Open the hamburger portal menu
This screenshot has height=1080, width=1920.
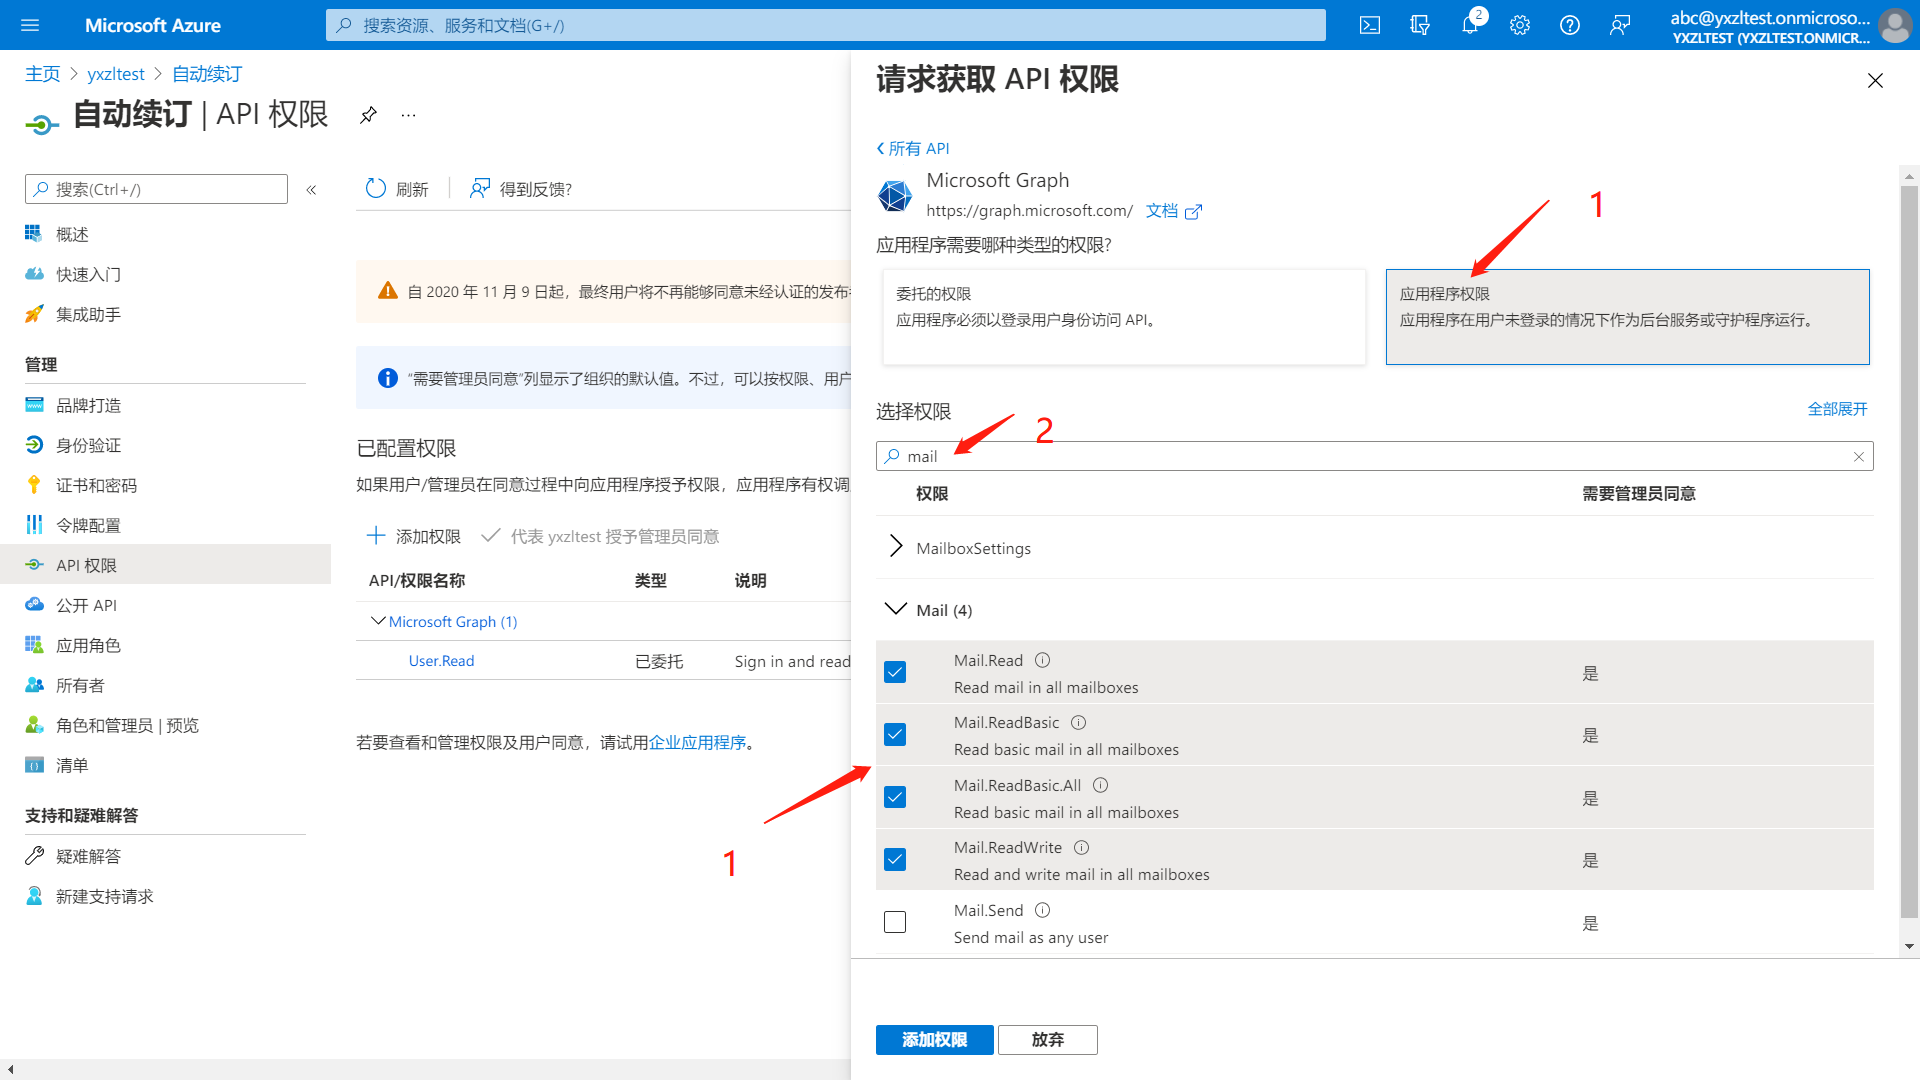click(30, 25)
